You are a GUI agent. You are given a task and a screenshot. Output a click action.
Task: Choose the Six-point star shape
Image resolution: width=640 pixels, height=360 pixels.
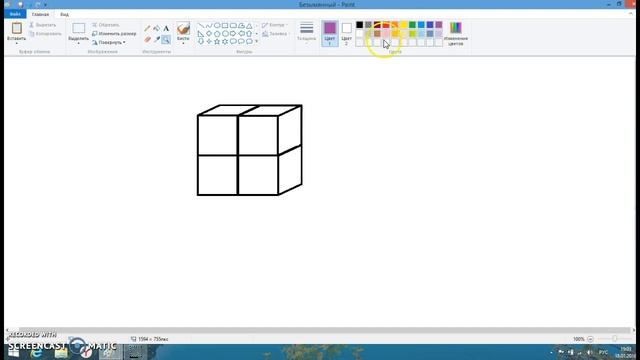(x=225, y=42)
